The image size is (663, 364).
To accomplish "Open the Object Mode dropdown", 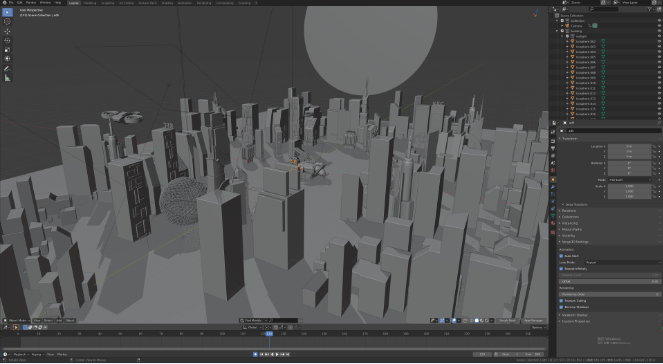I will (x=16, y=321).
